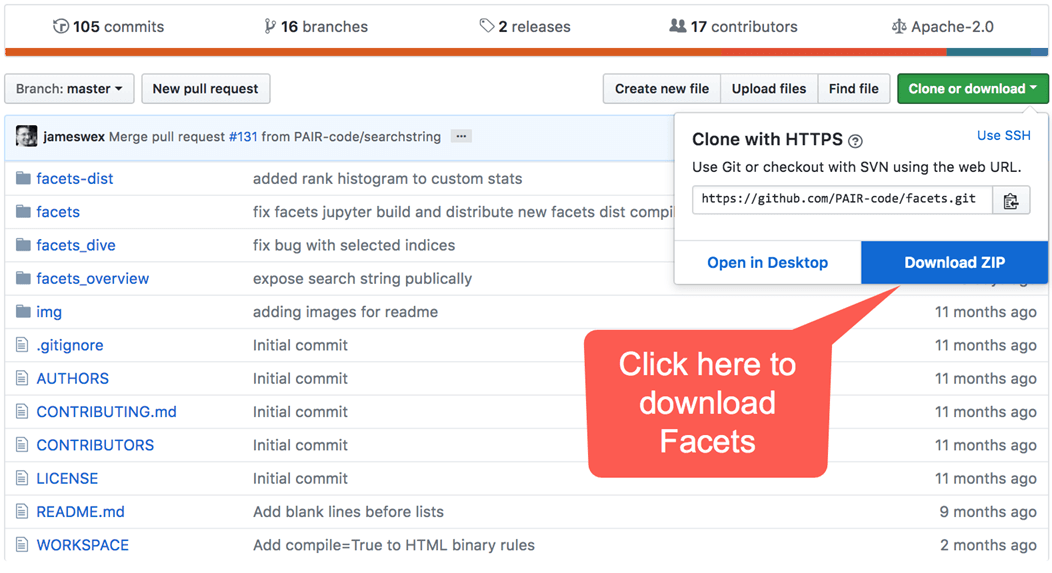Open the README.md file
The width and height of the screenshot is (1052, 573).
[80, 512]
